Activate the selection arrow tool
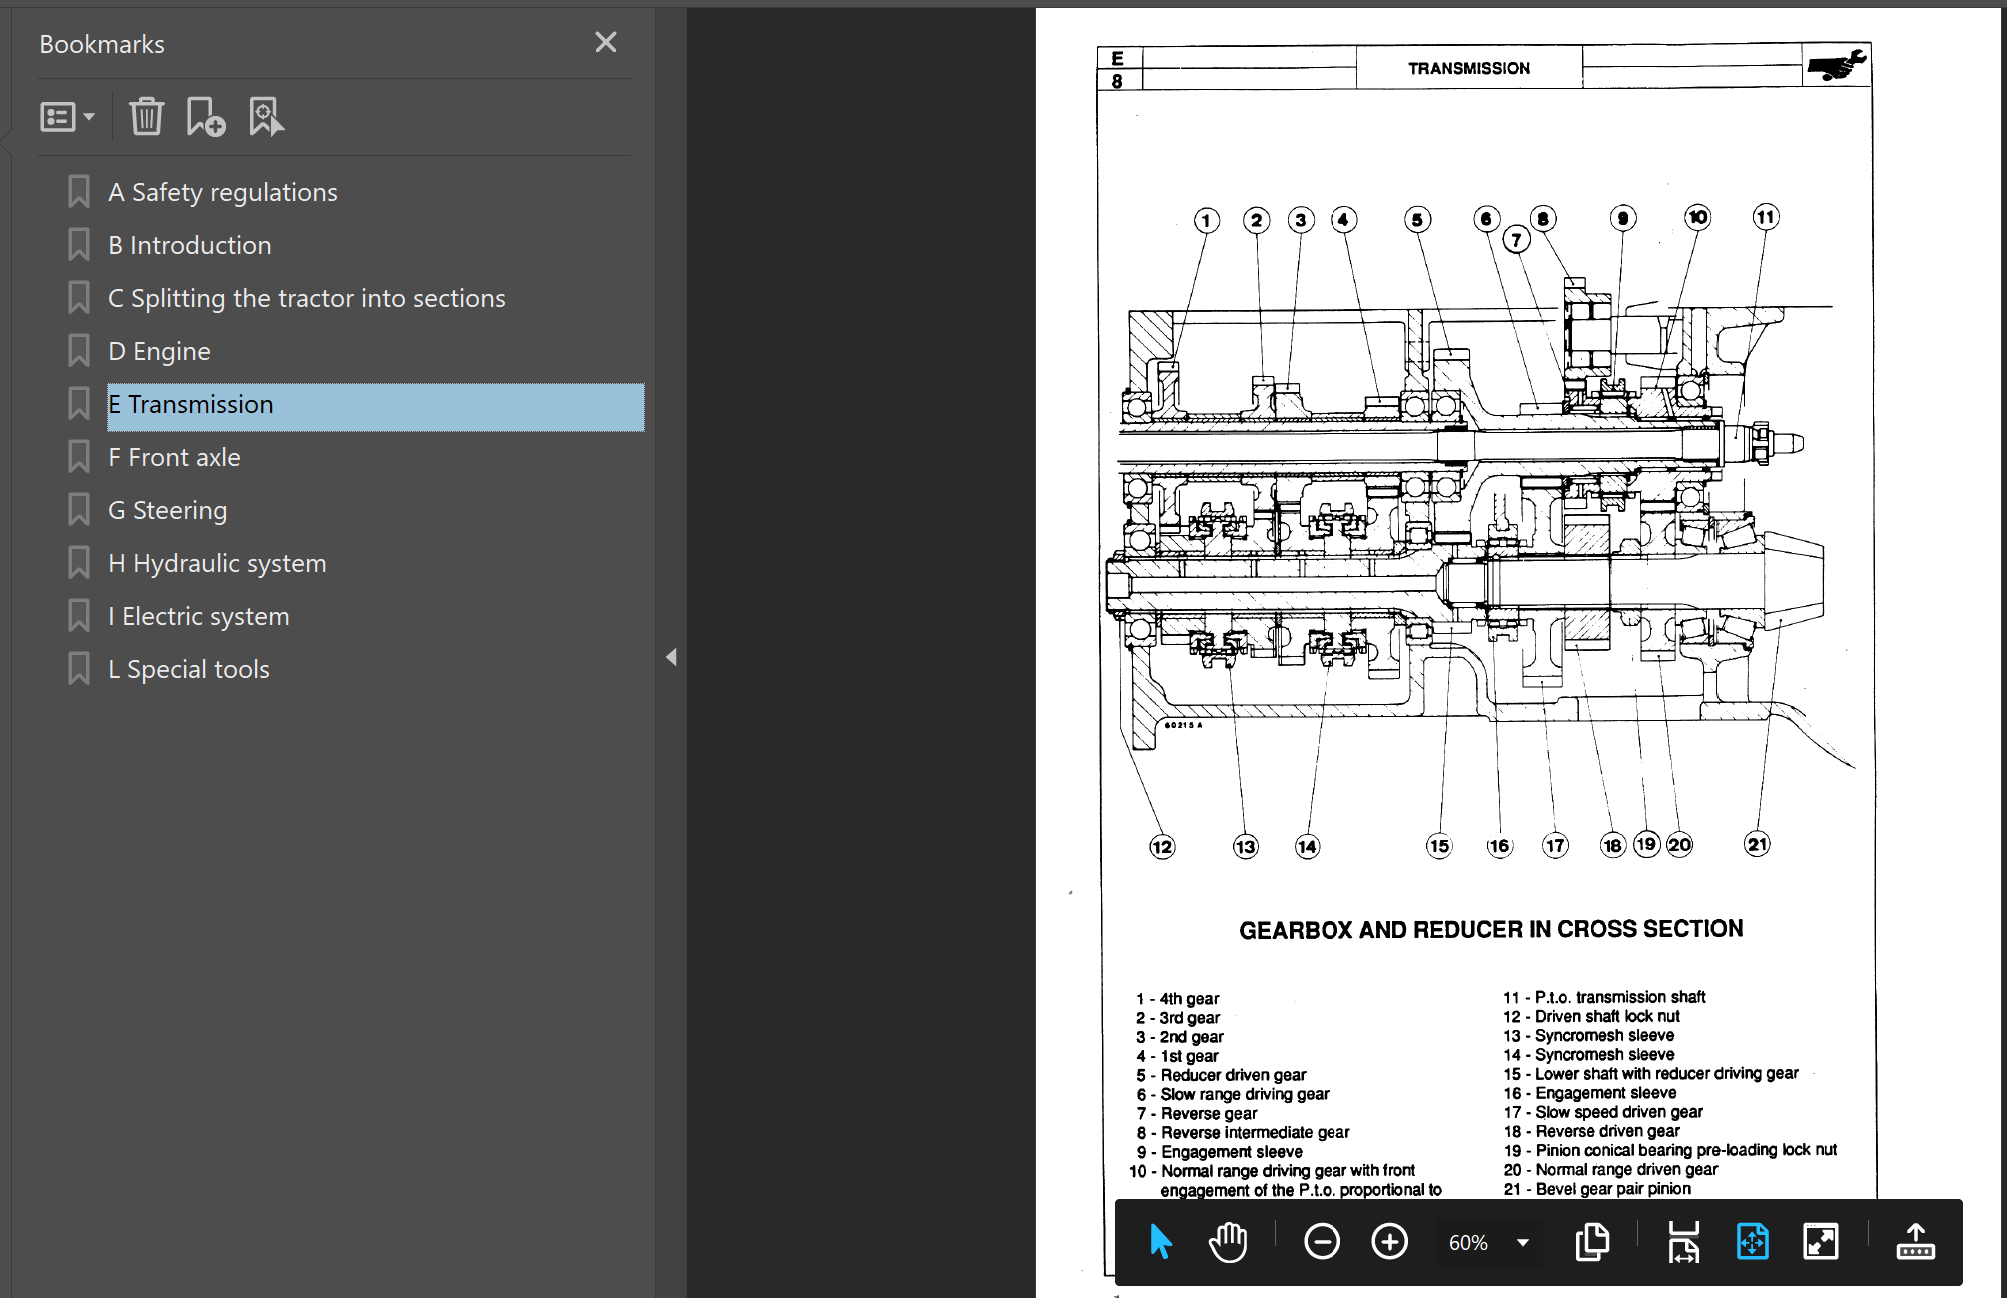 coord(1160,1242)
